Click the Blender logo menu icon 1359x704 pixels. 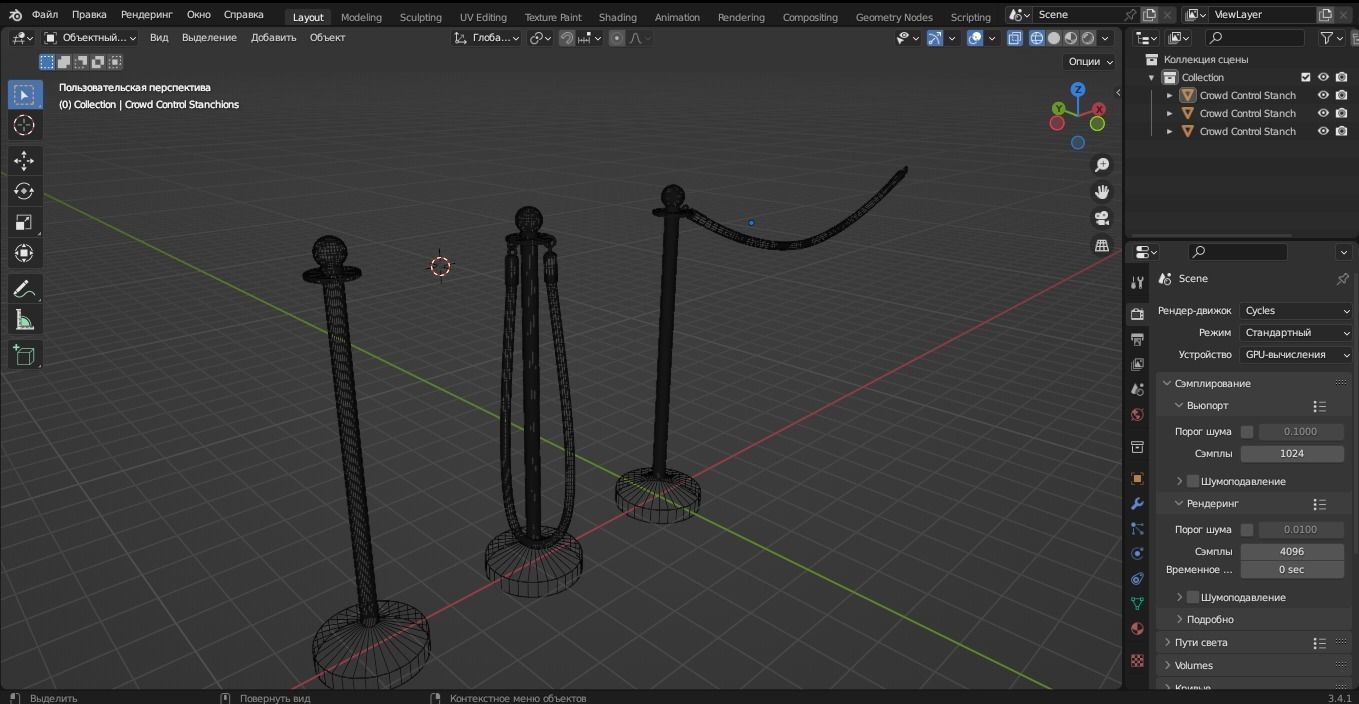tap(15, 15)
